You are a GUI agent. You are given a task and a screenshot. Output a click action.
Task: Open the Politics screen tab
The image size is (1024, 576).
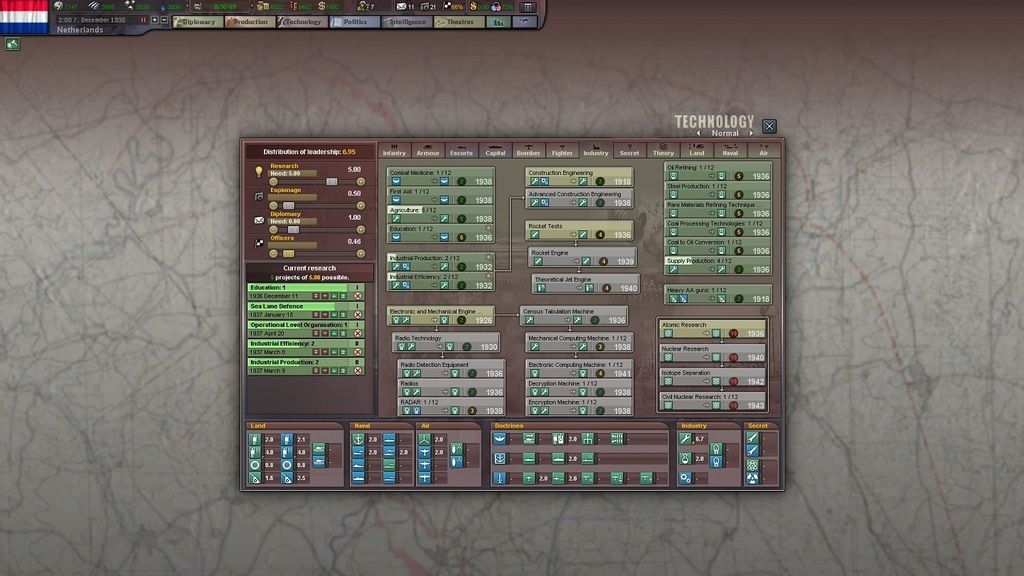coord(355,22)
